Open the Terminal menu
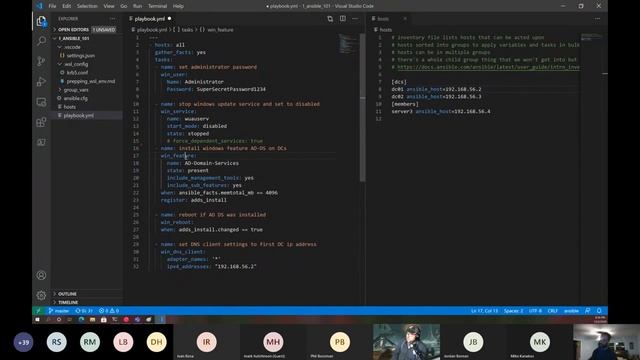 157,6
